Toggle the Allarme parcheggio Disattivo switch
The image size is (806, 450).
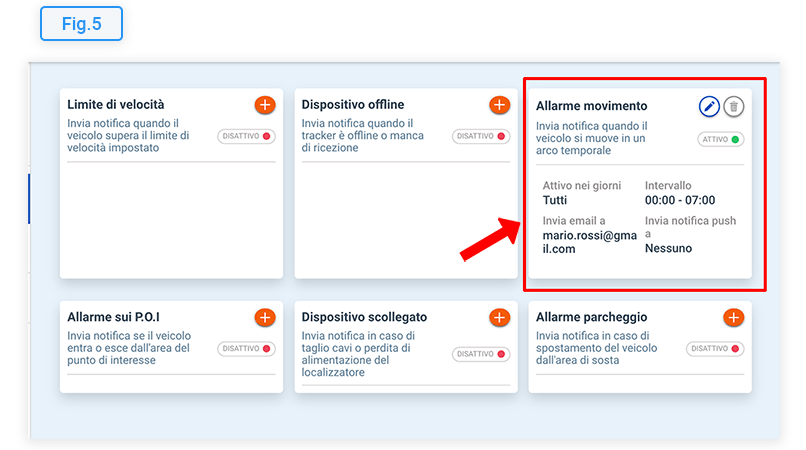pyautogui.click(x=715, y=349)
